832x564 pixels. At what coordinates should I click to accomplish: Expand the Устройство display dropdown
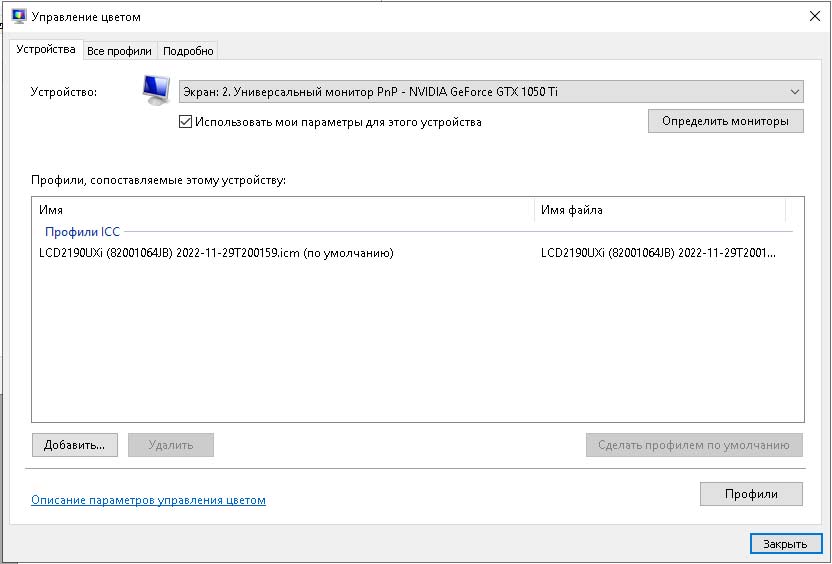coord(490,92)
